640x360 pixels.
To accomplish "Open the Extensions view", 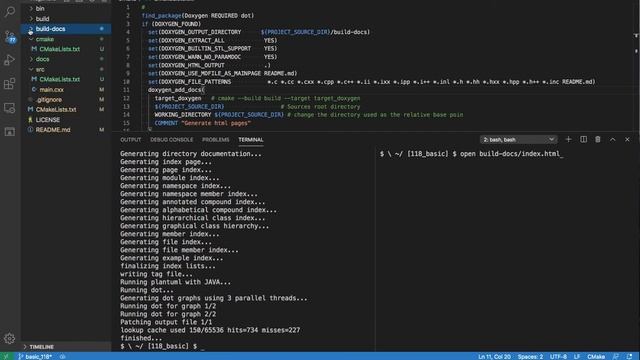I will click(9, 84).
